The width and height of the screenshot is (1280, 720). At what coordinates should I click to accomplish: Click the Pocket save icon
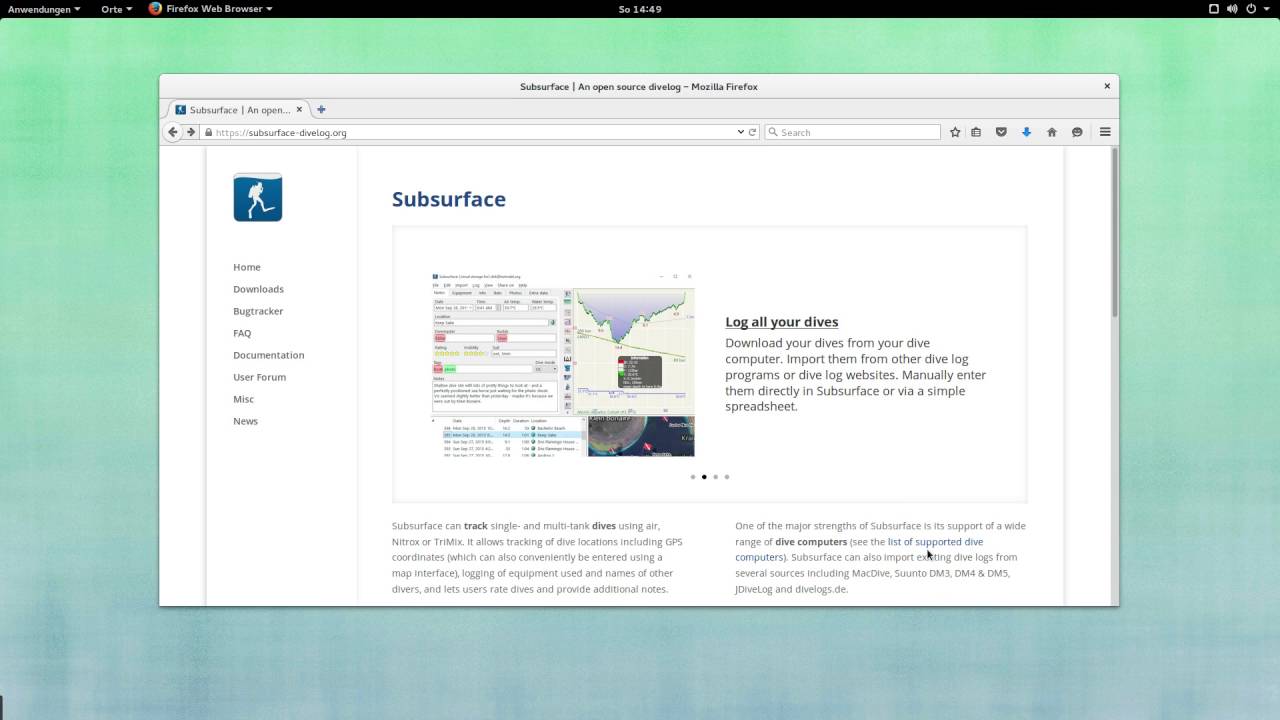click(1001, 132)
